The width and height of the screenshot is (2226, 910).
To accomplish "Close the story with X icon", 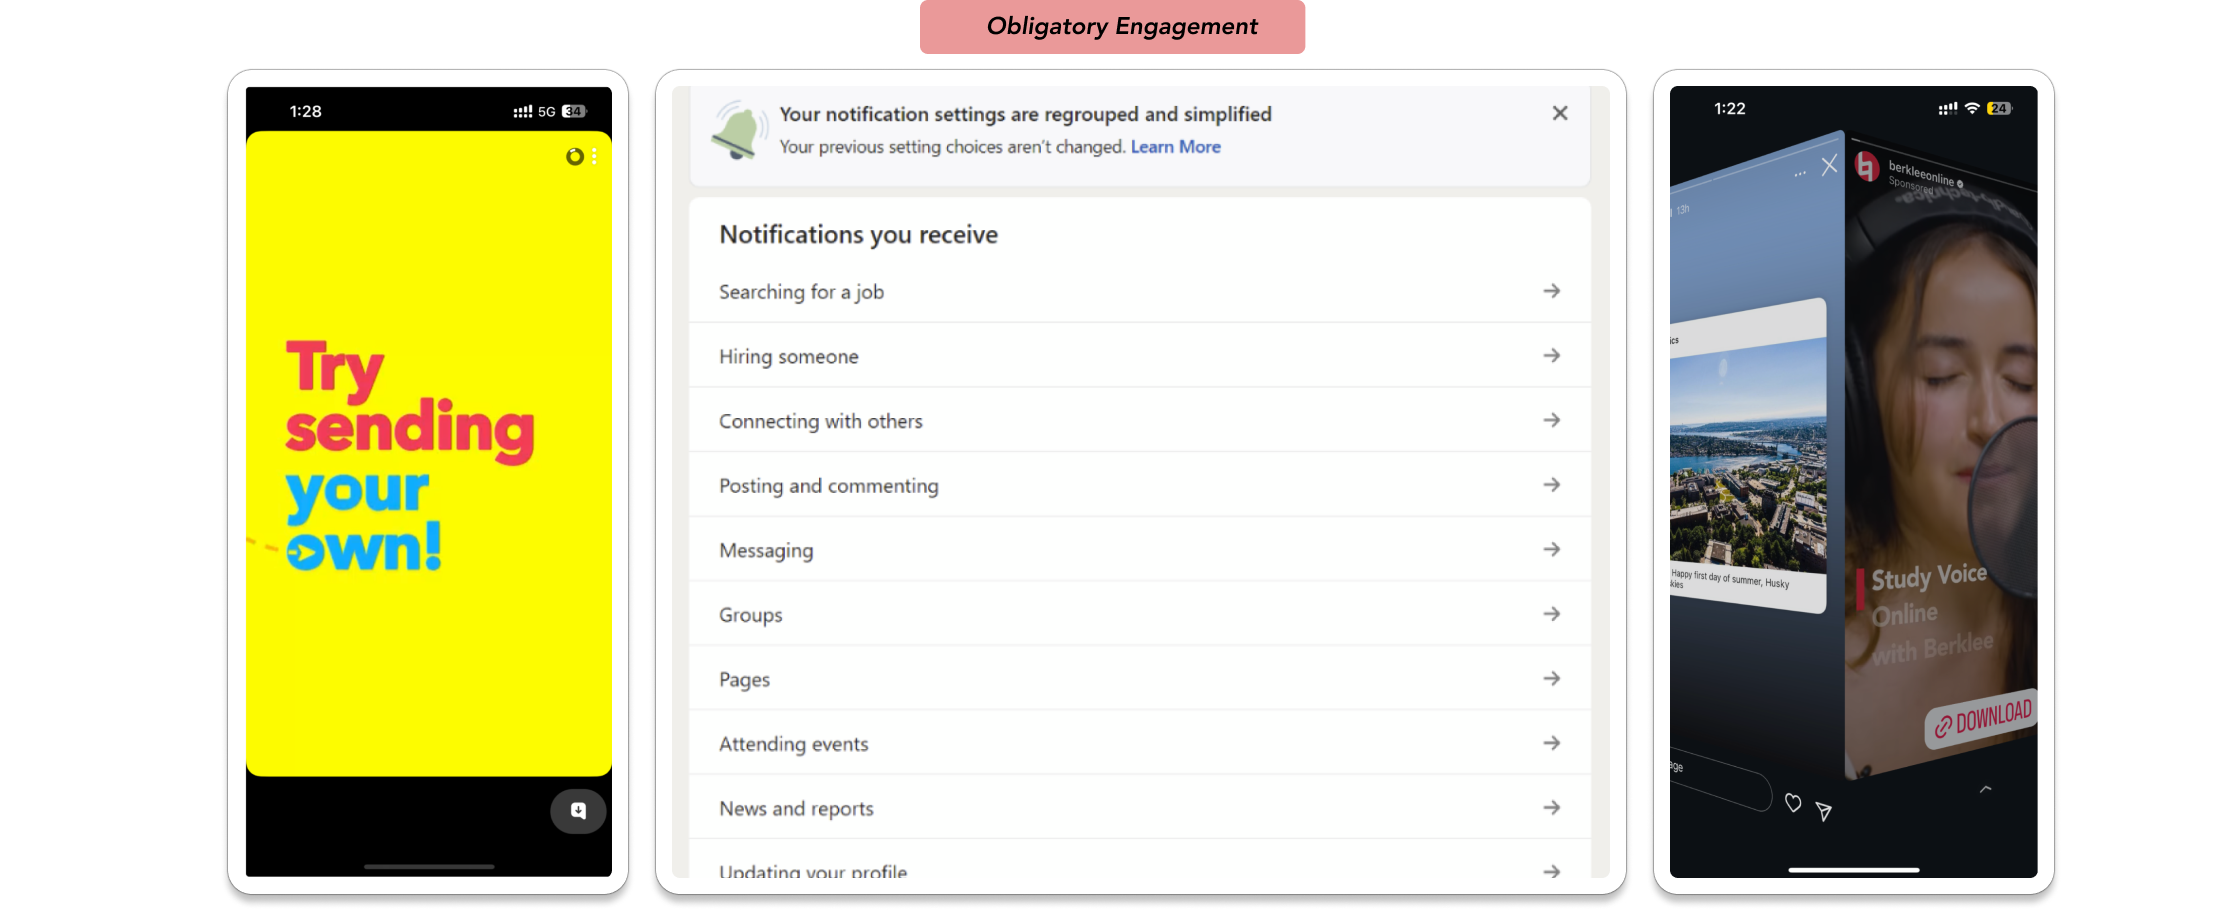I will click(1829, 166).
